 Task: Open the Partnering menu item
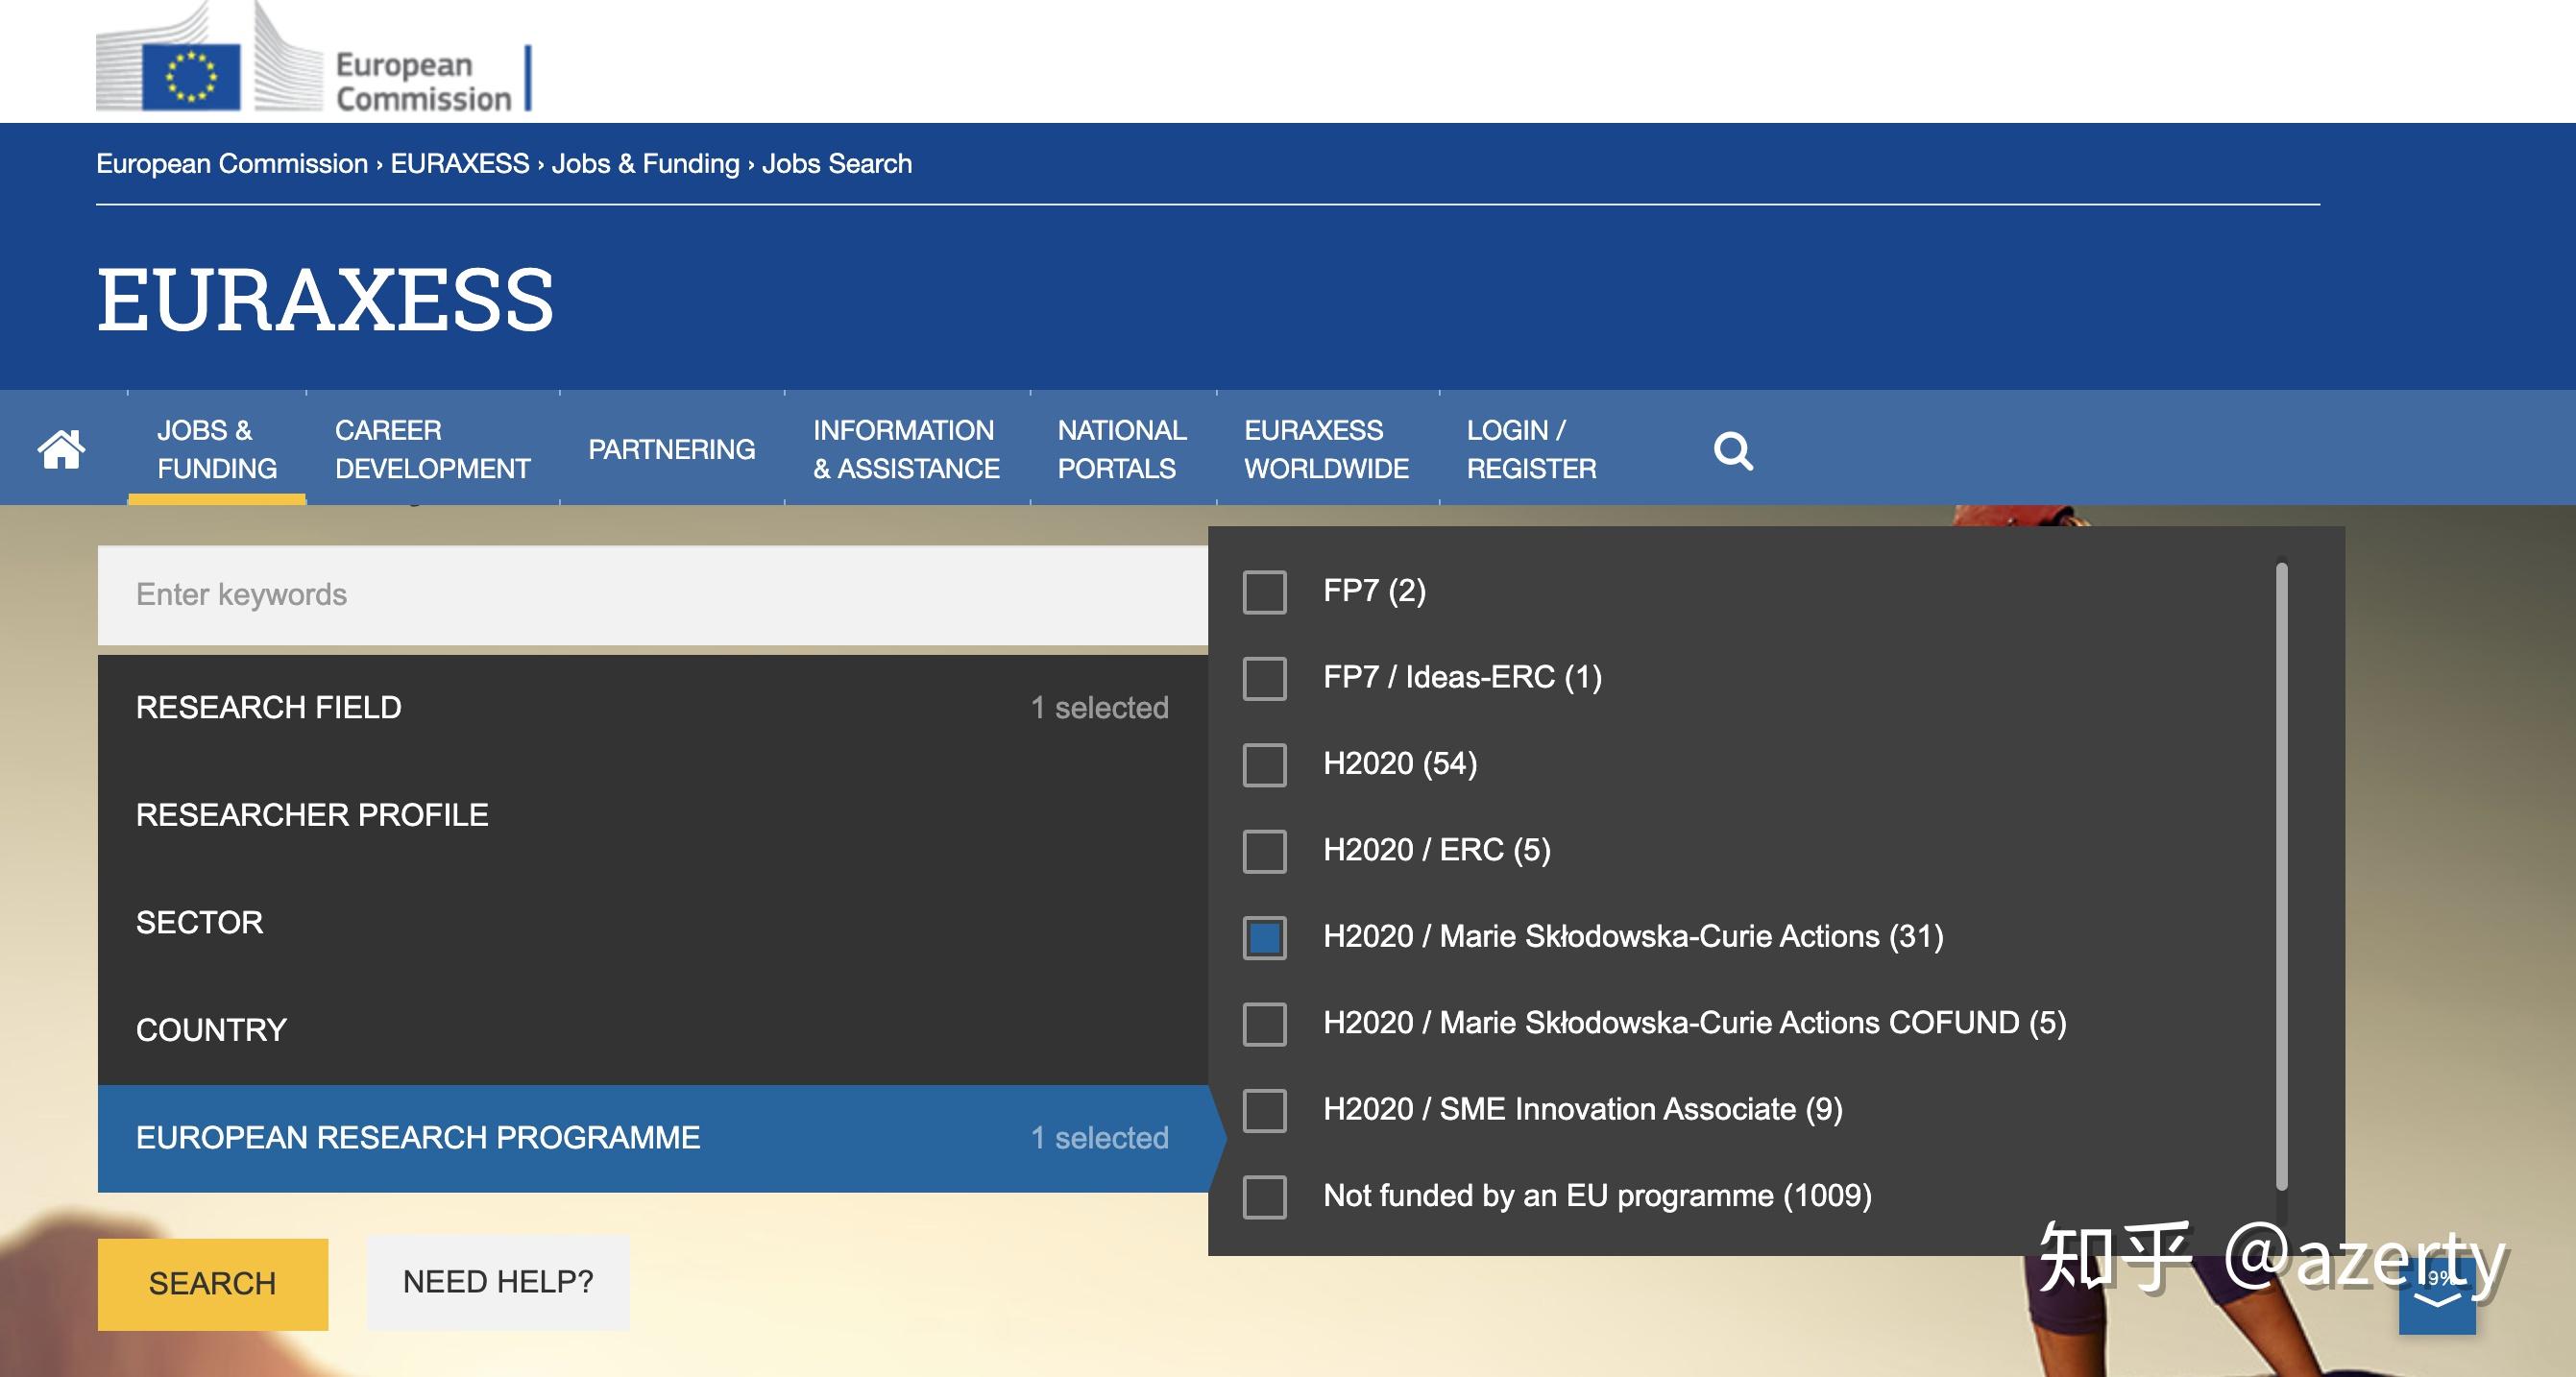point(671,449)
